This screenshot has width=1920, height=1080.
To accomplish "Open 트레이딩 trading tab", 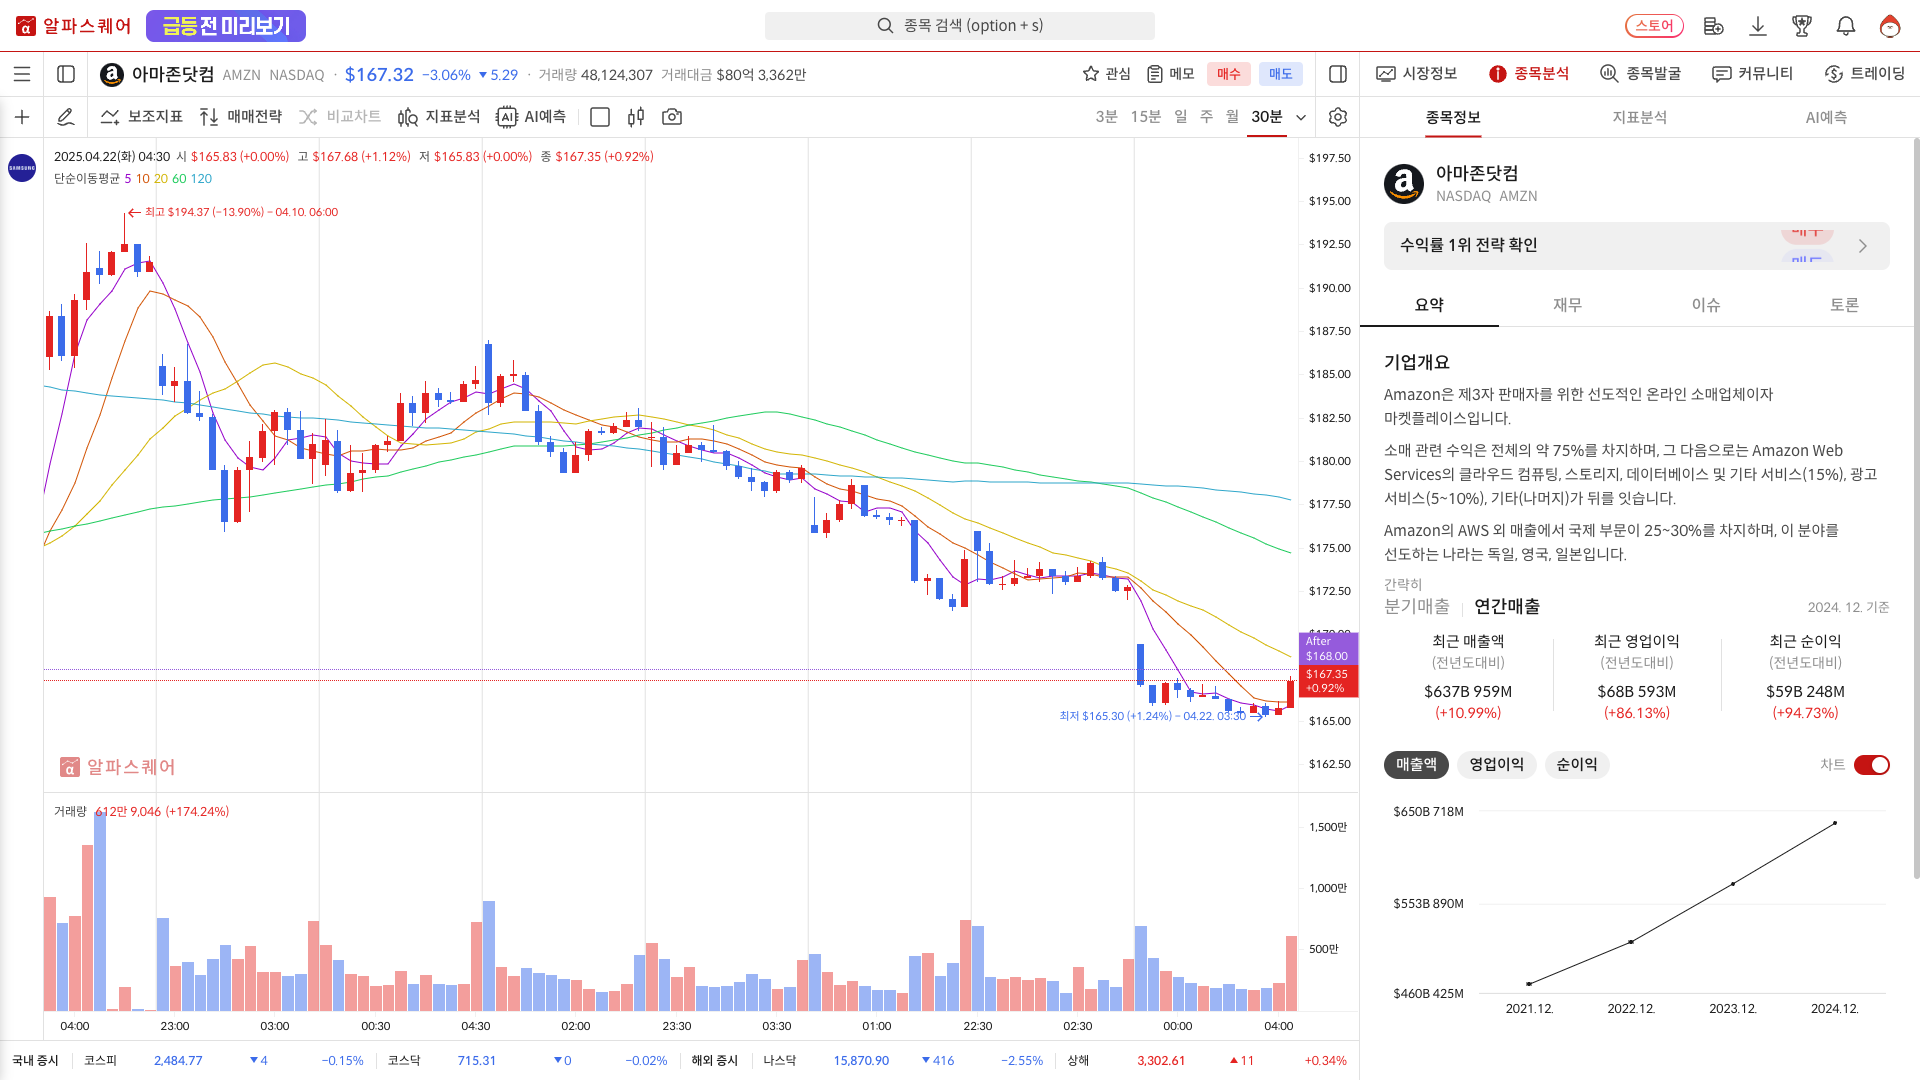I will tap(1865, 74).
